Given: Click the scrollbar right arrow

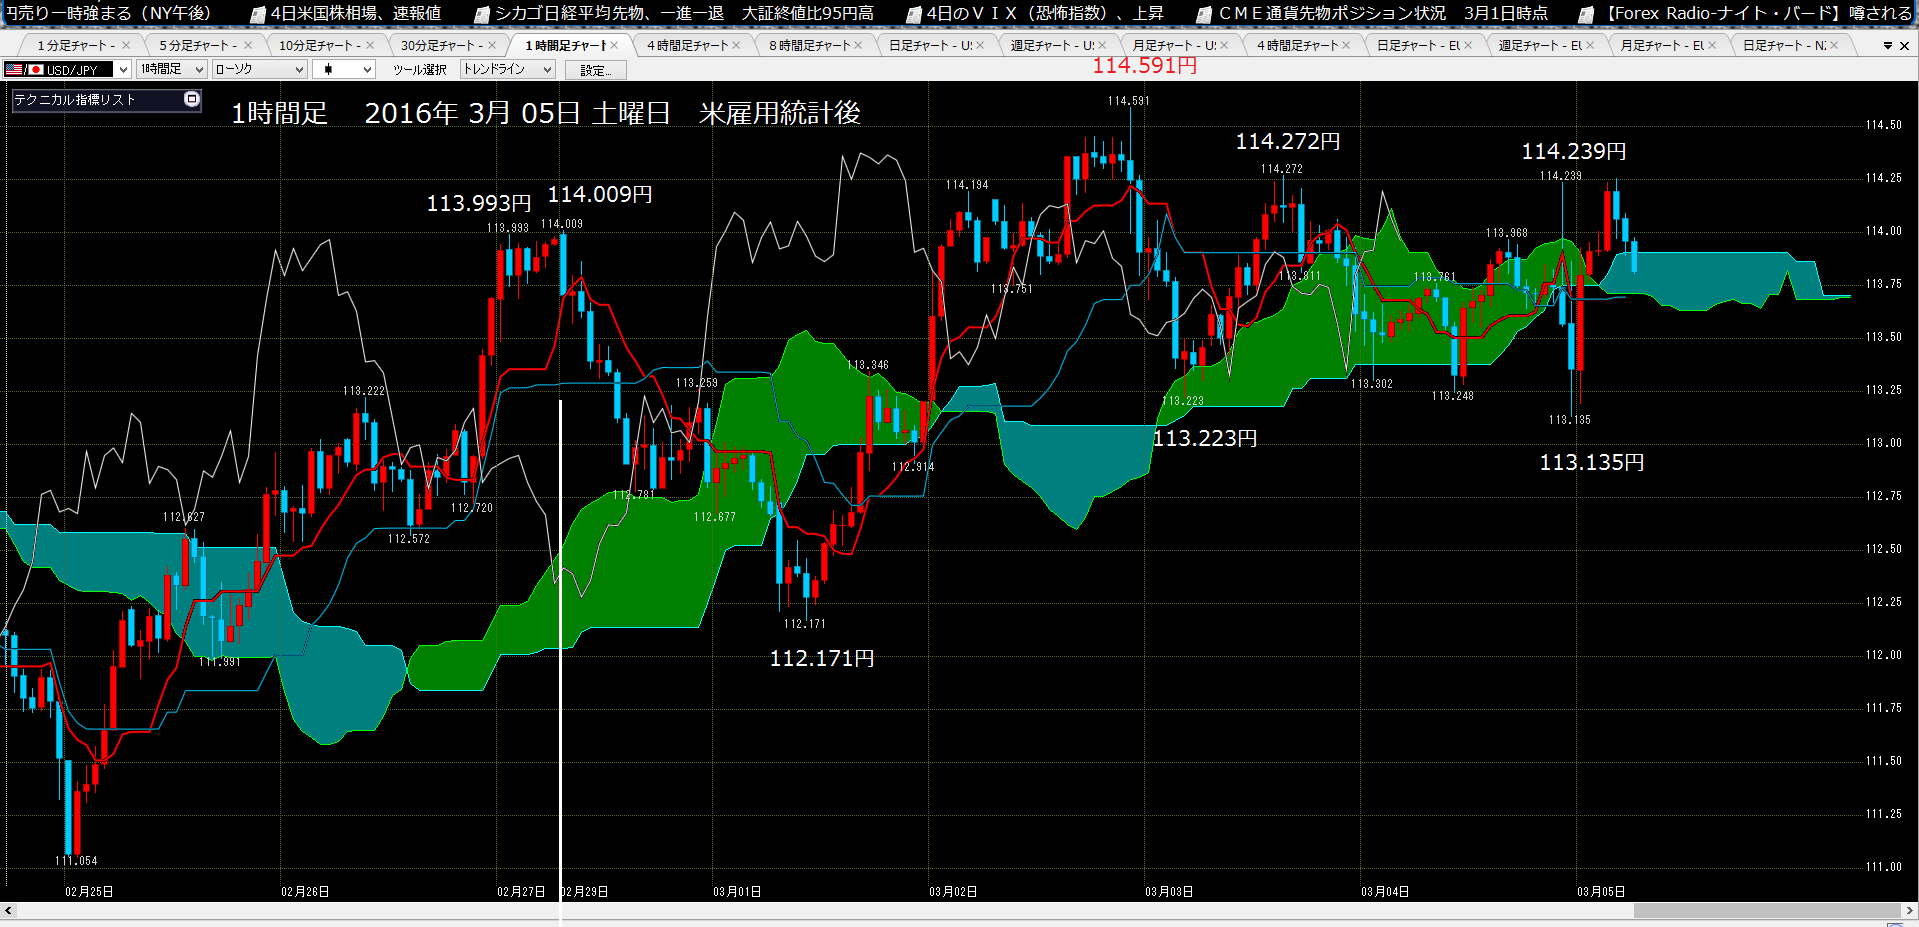Looking at the screenshot, I should (x=1910, y=910).
